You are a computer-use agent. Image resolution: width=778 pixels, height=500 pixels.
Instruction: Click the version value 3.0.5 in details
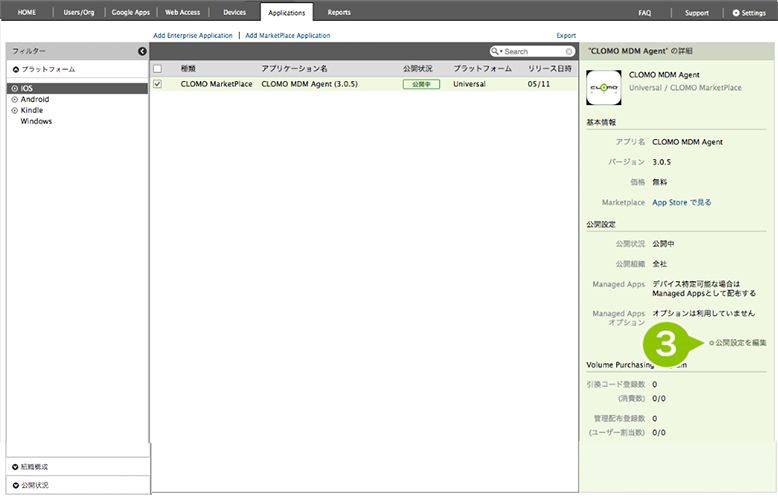661,162
